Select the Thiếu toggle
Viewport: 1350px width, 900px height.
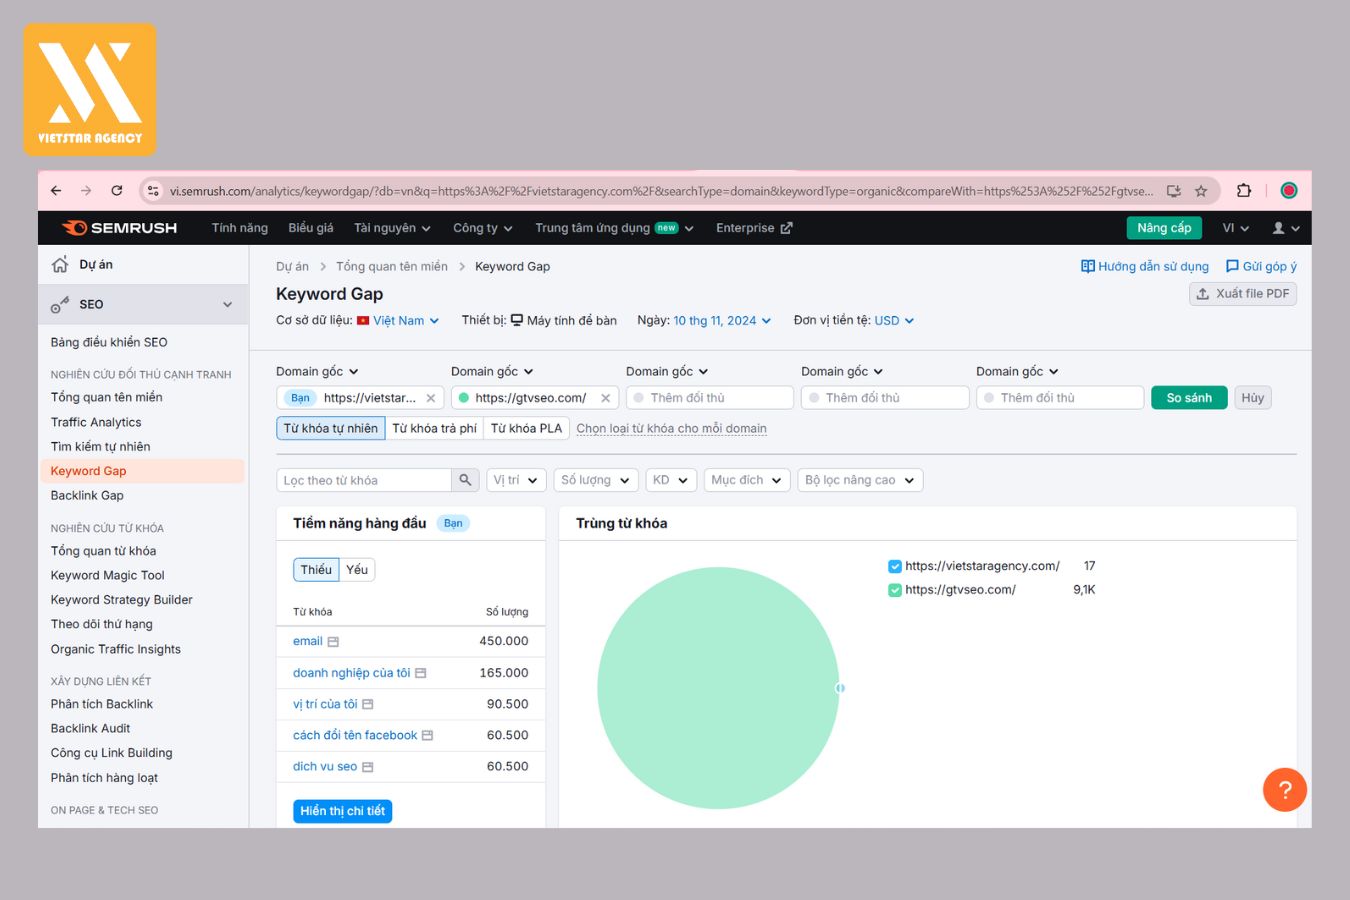pos(316,570)
